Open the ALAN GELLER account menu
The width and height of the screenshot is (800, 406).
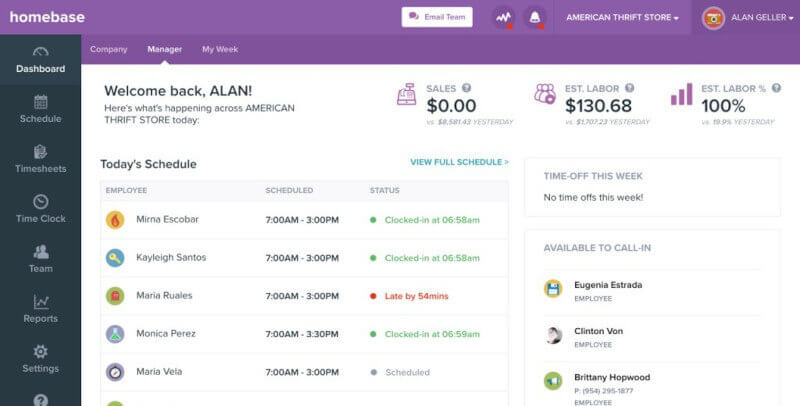[746, 18]
